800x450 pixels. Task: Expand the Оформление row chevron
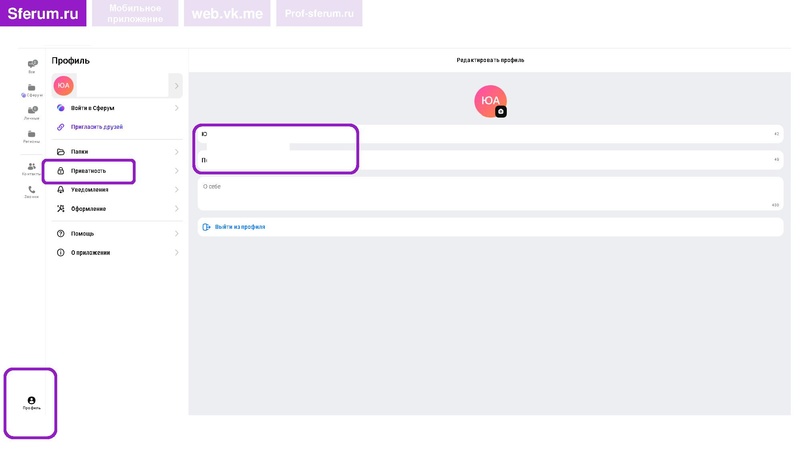coord(177,209)
